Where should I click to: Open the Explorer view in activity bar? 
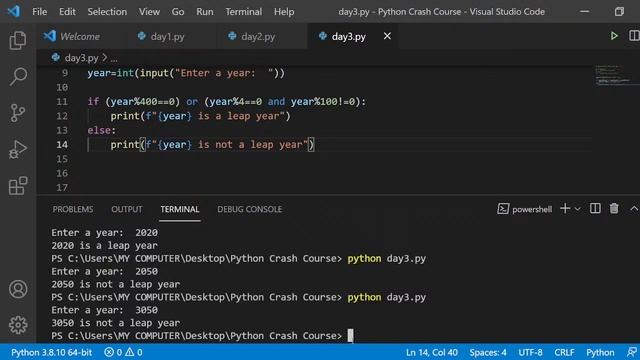tap(18, 40)
